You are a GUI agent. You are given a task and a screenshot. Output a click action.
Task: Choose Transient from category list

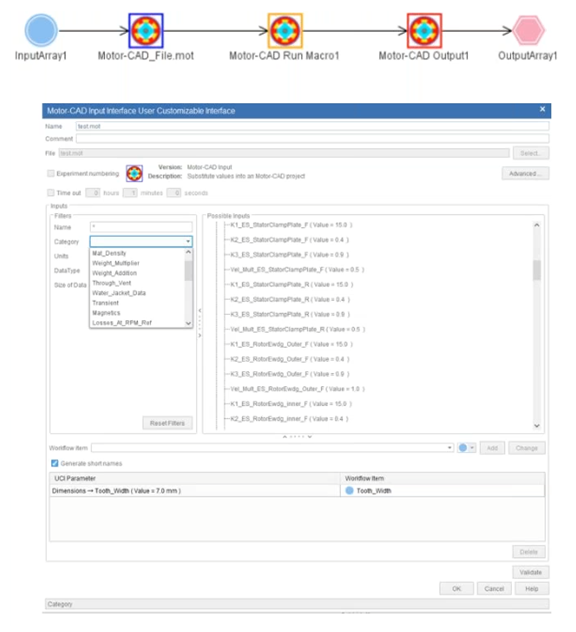105,303
